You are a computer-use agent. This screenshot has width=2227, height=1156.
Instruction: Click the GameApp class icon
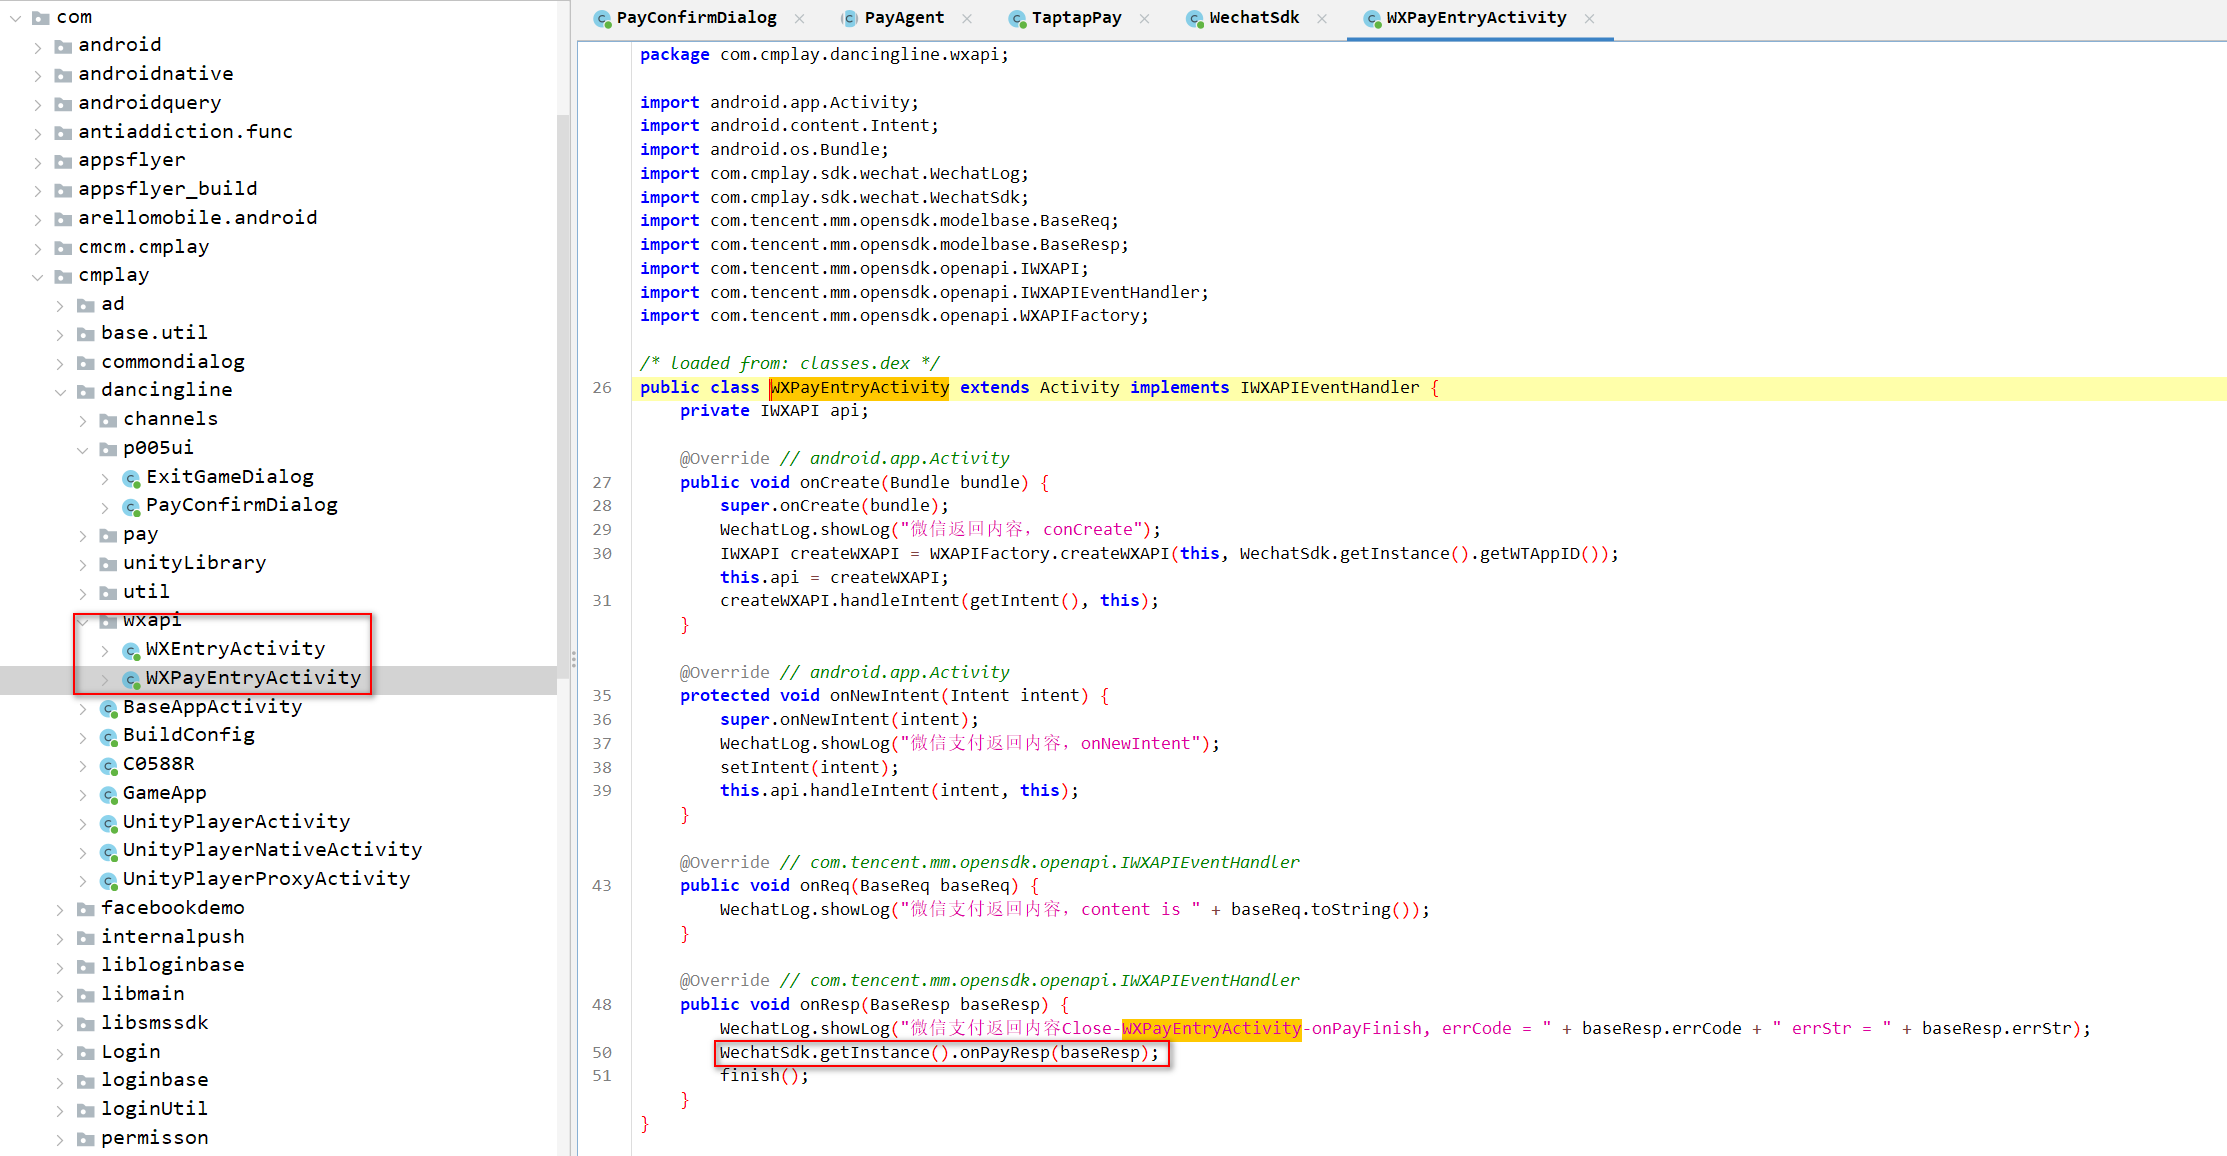point(108,795)
